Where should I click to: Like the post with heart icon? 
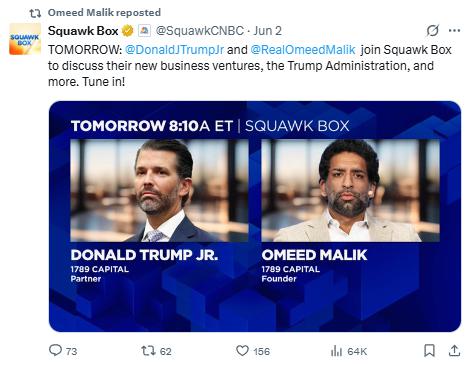click(242, 351)
